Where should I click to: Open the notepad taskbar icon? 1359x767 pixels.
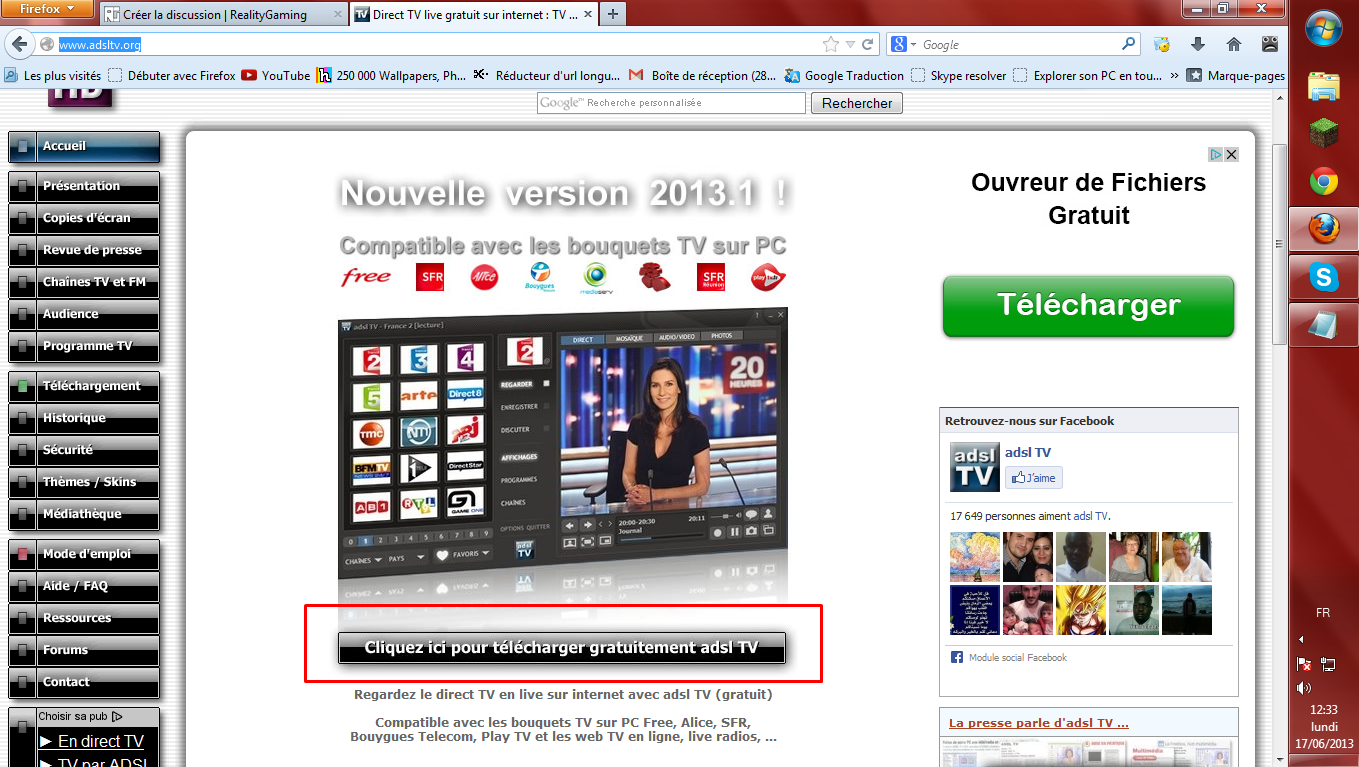(1324, 326)
